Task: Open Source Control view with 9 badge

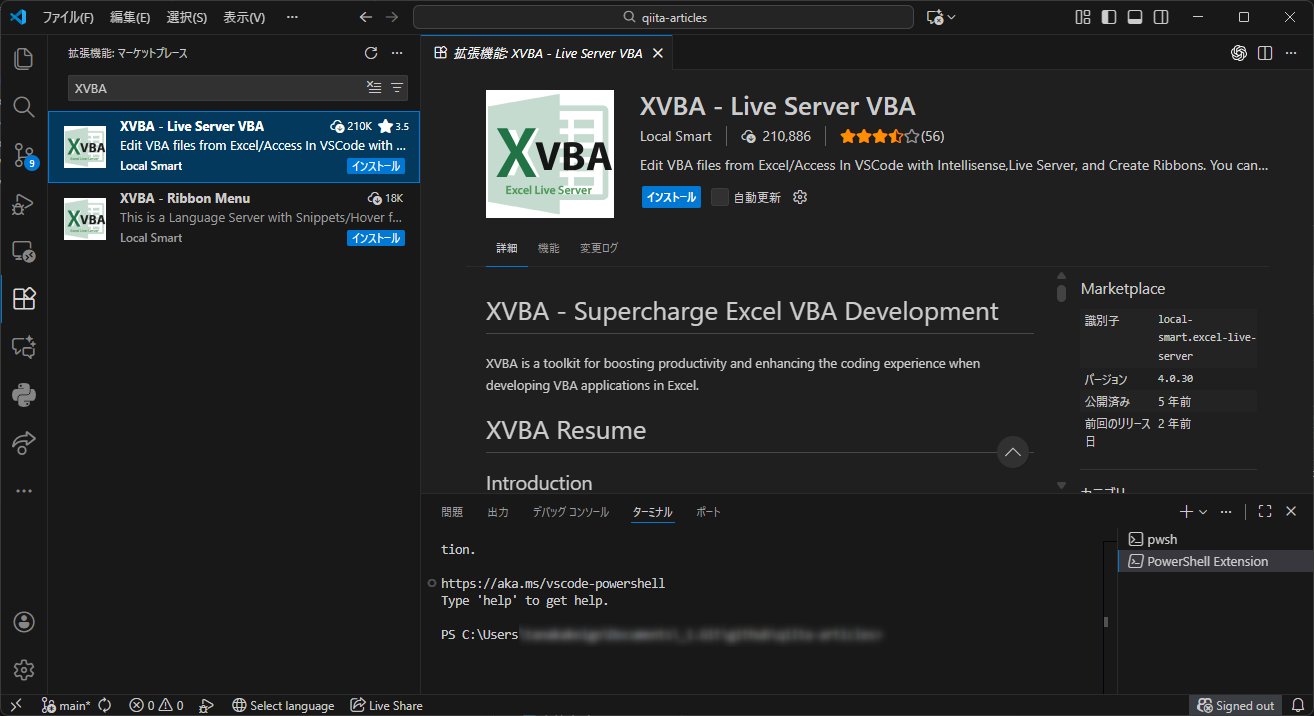Action: coord(24,155)
